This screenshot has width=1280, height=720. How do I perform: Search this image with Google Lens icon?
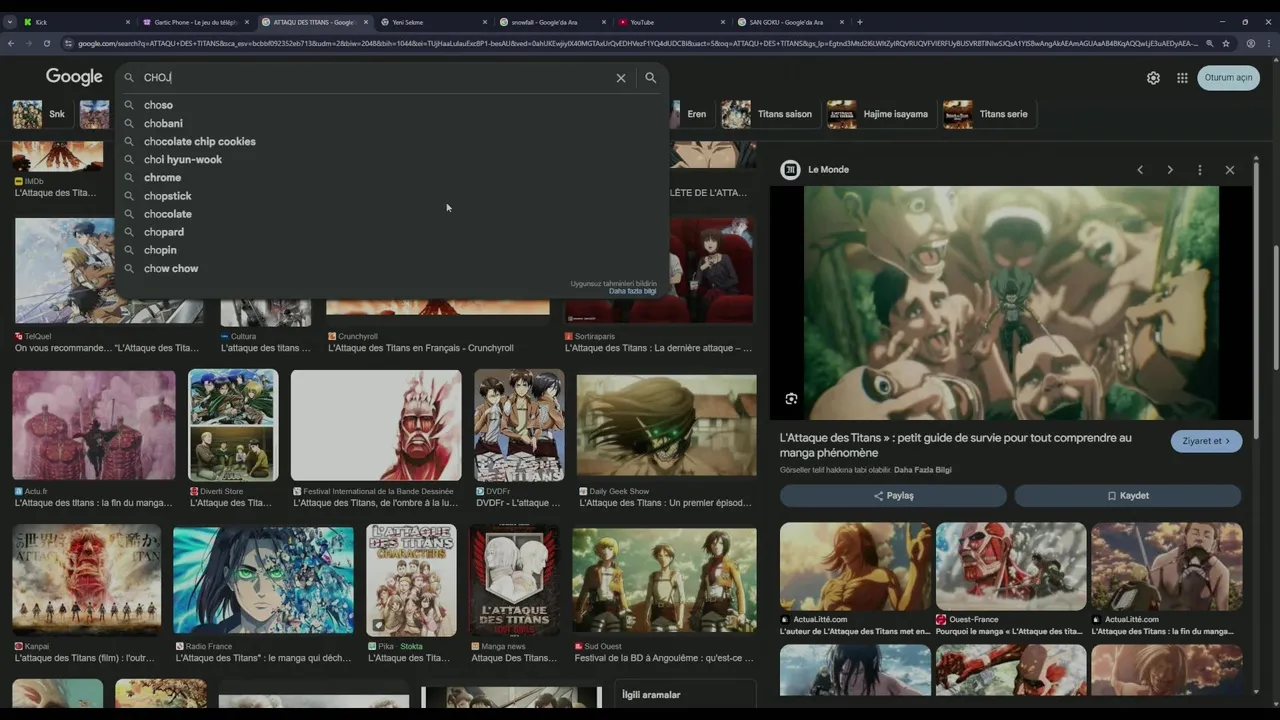pyautogui.click(x=791, y=398)
